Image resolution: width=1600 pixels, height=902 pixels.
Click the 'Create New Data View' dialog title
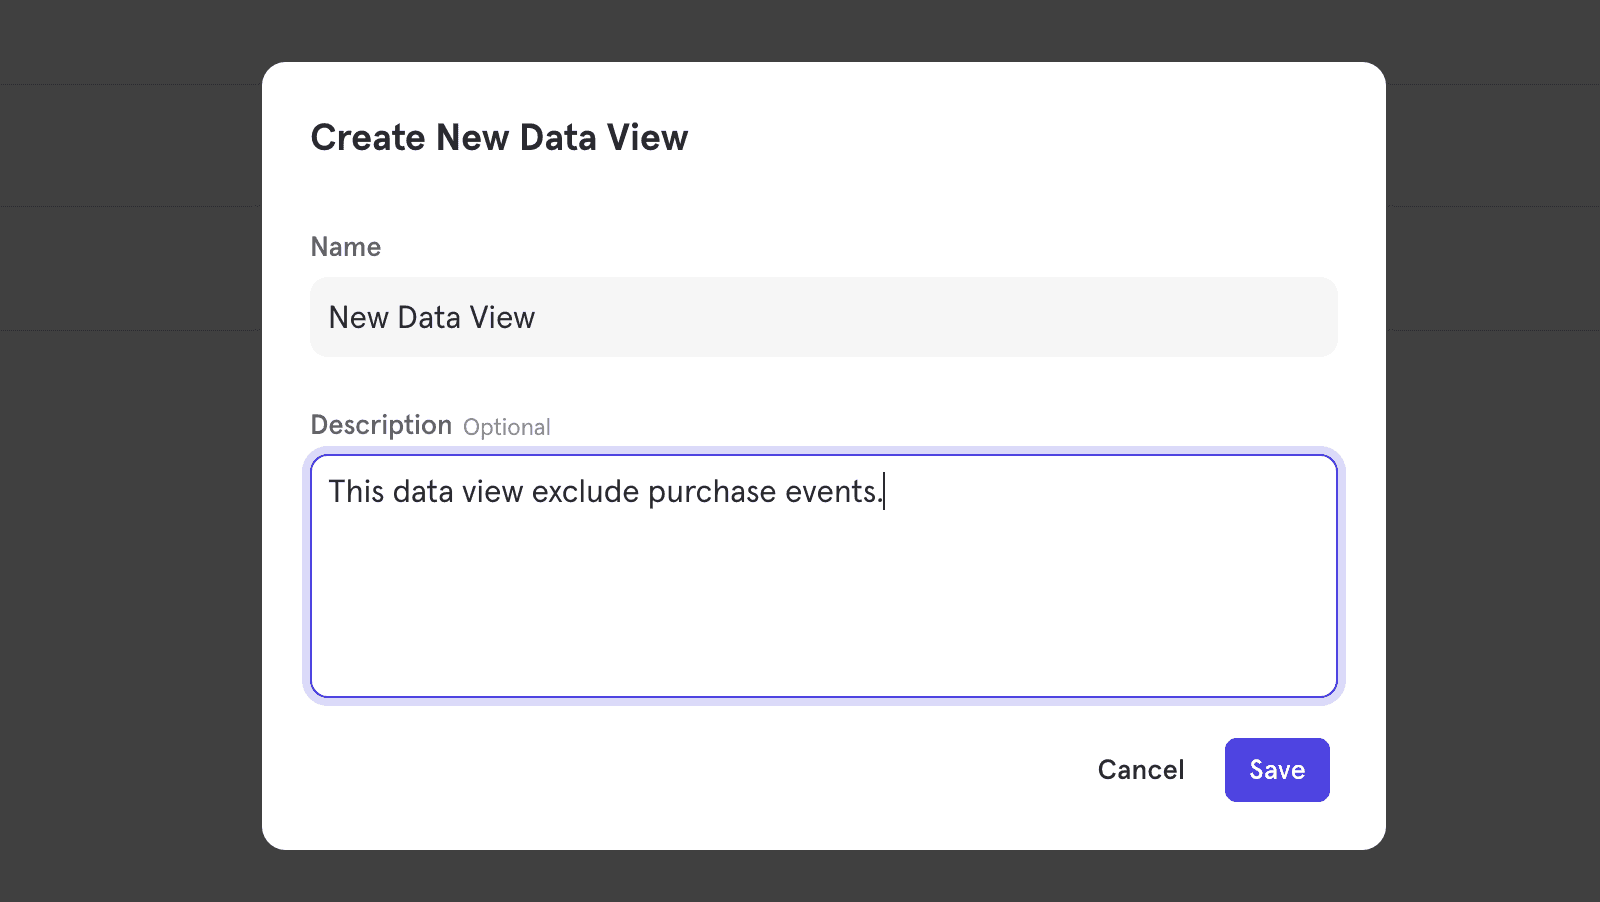pyautogui.click(x=499, y=137)
